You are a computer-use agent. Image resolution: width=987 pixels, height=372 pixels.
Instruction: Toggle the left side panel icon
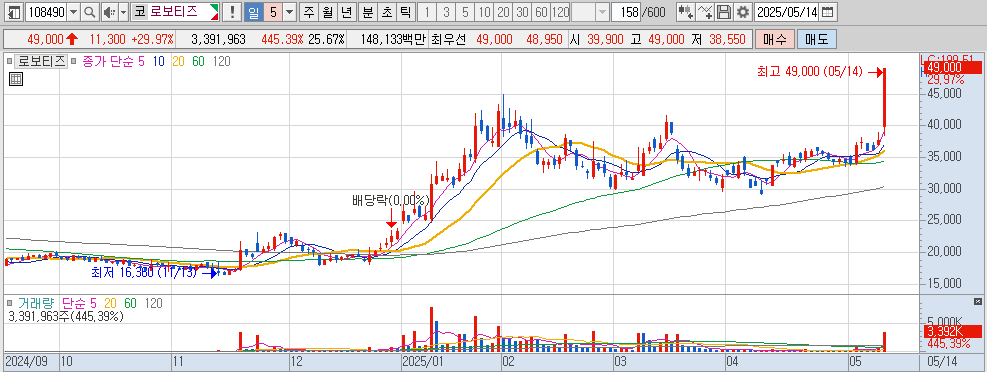tap(15, 11)
